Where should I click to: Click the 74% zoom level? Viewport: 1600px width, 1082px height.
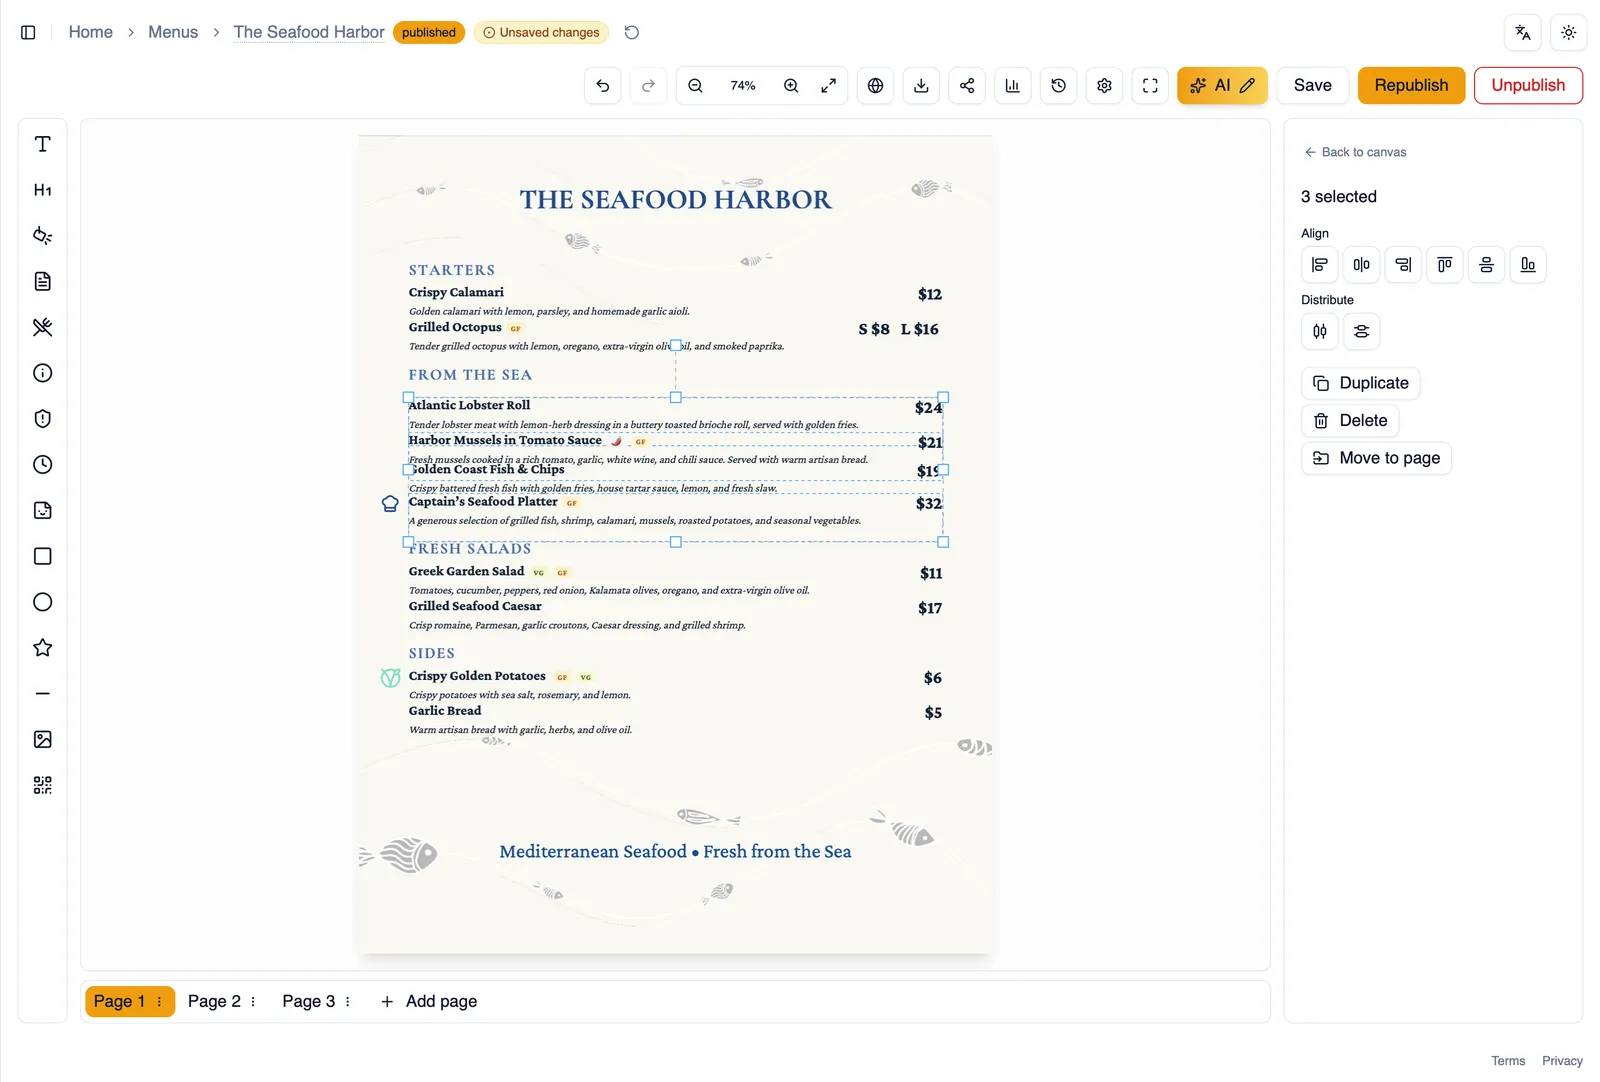tap(743, 86)
